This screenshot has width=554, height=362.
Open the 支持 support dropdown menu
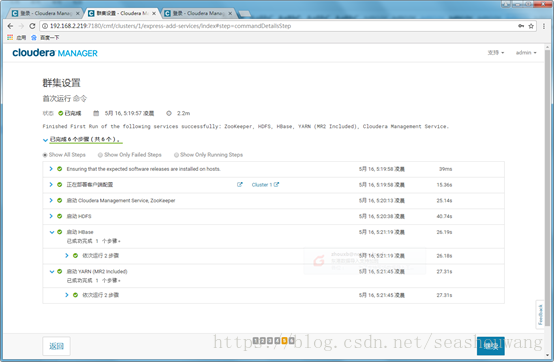tap(496, 53)
